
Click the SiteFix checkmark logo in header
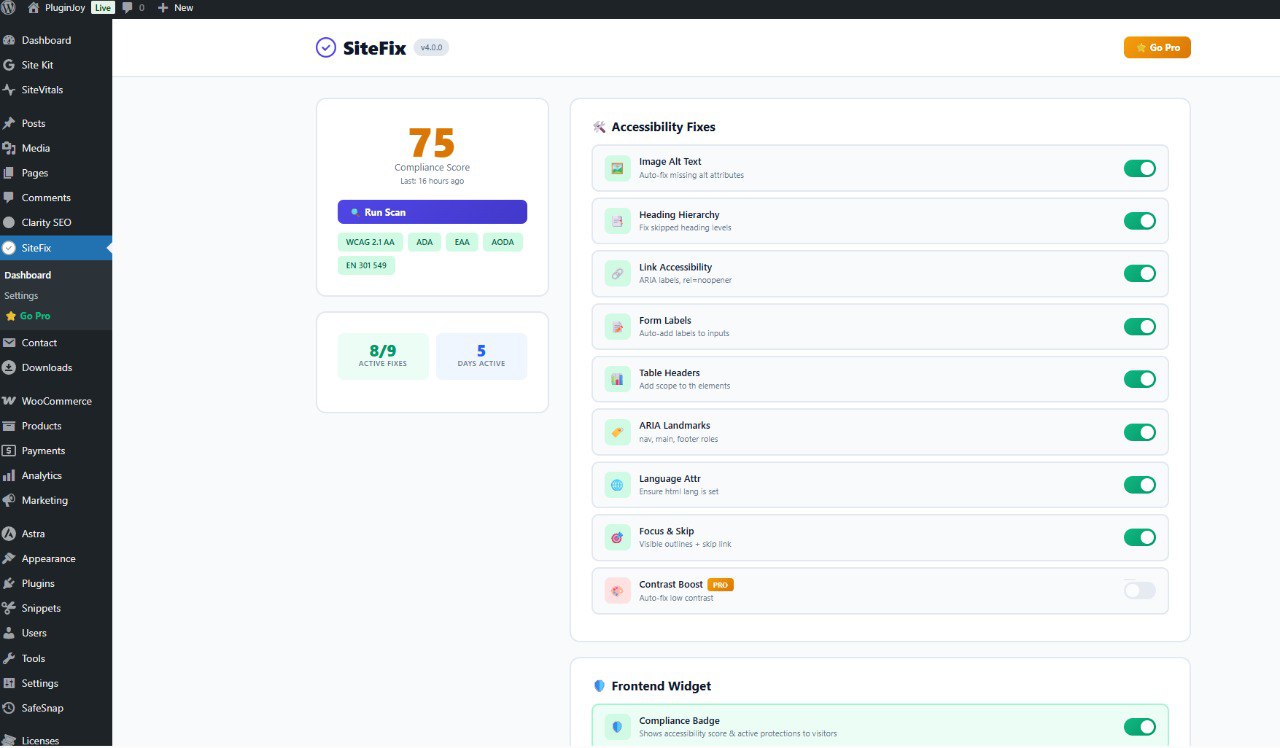(x=326, y=47)
